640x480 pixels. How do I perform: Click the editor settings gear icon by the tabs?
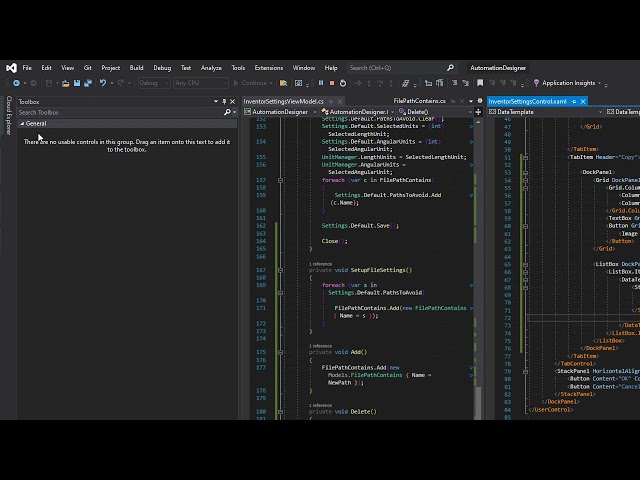pos(480,101)
